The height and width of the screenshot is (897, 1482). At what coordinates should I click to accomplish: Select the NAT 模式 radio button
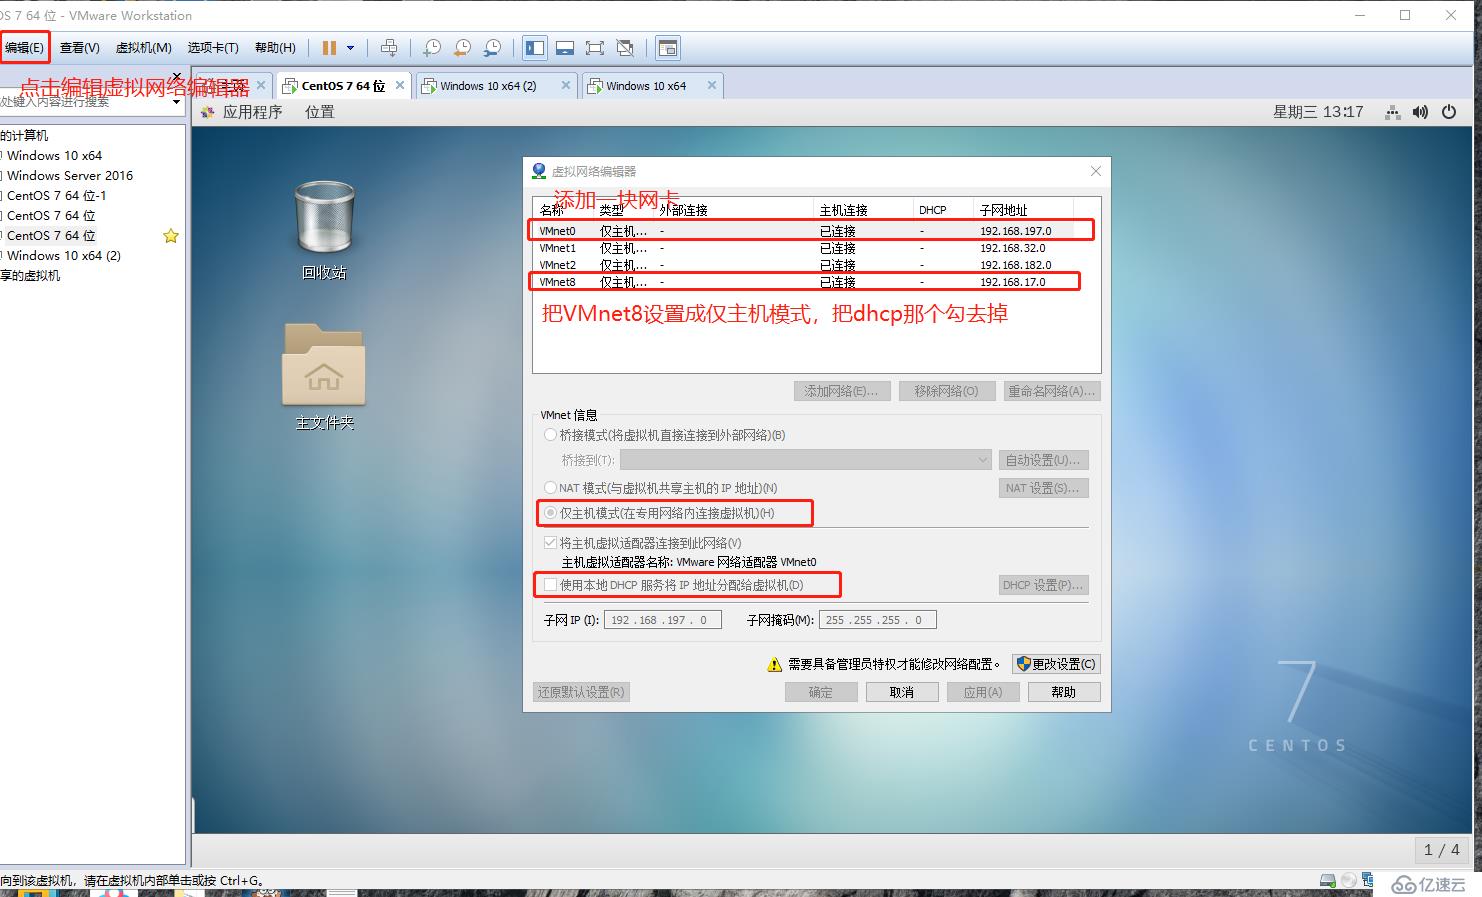click(550, 488)
